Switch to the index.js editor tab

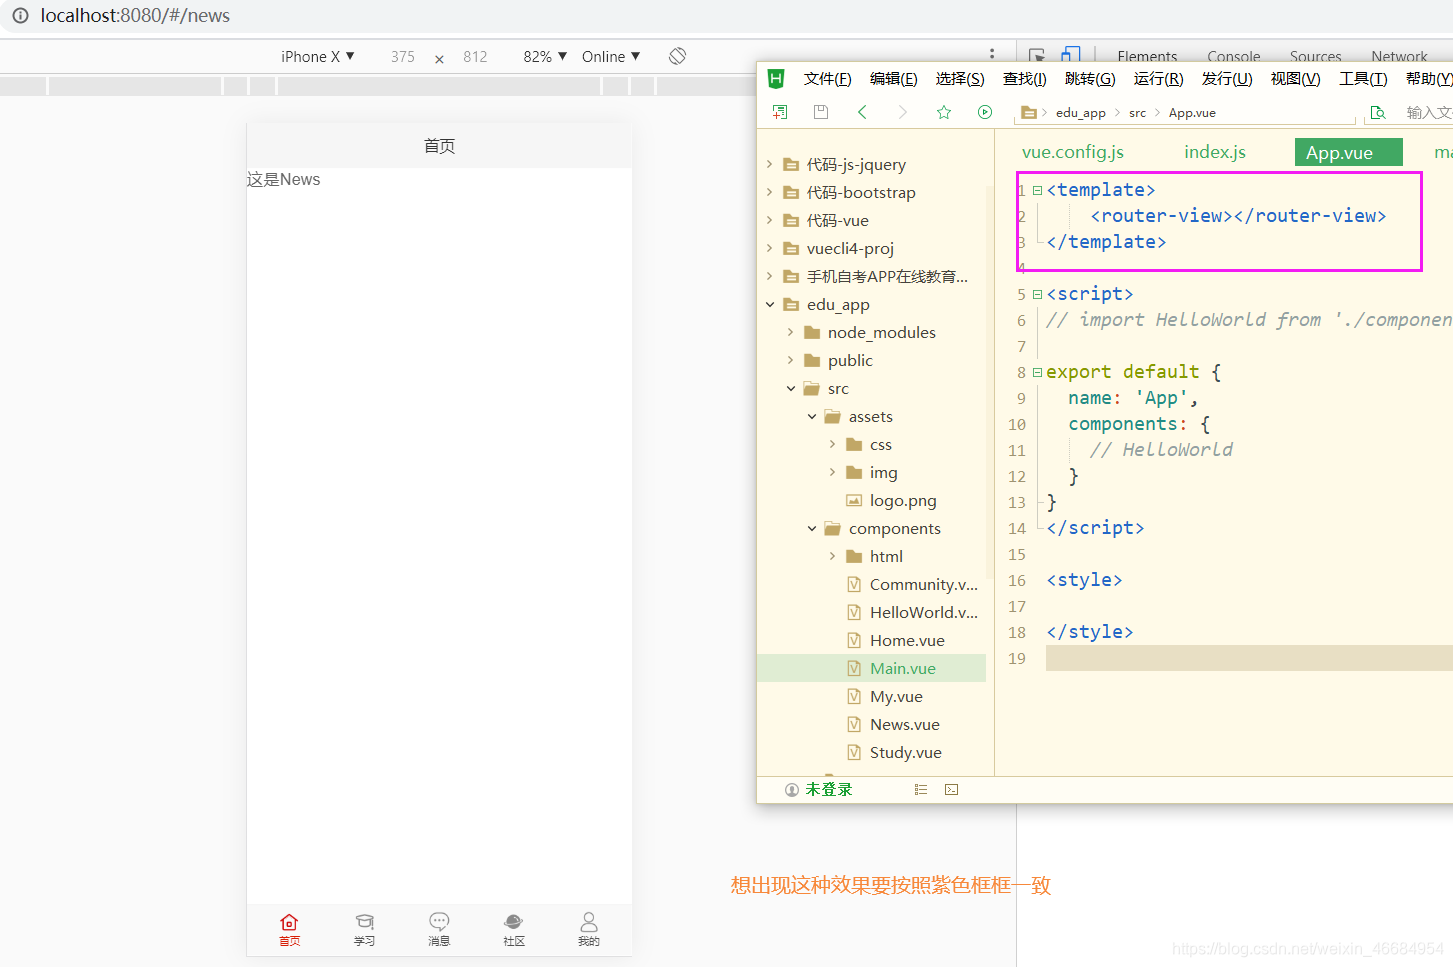[x=1215, y=152]
